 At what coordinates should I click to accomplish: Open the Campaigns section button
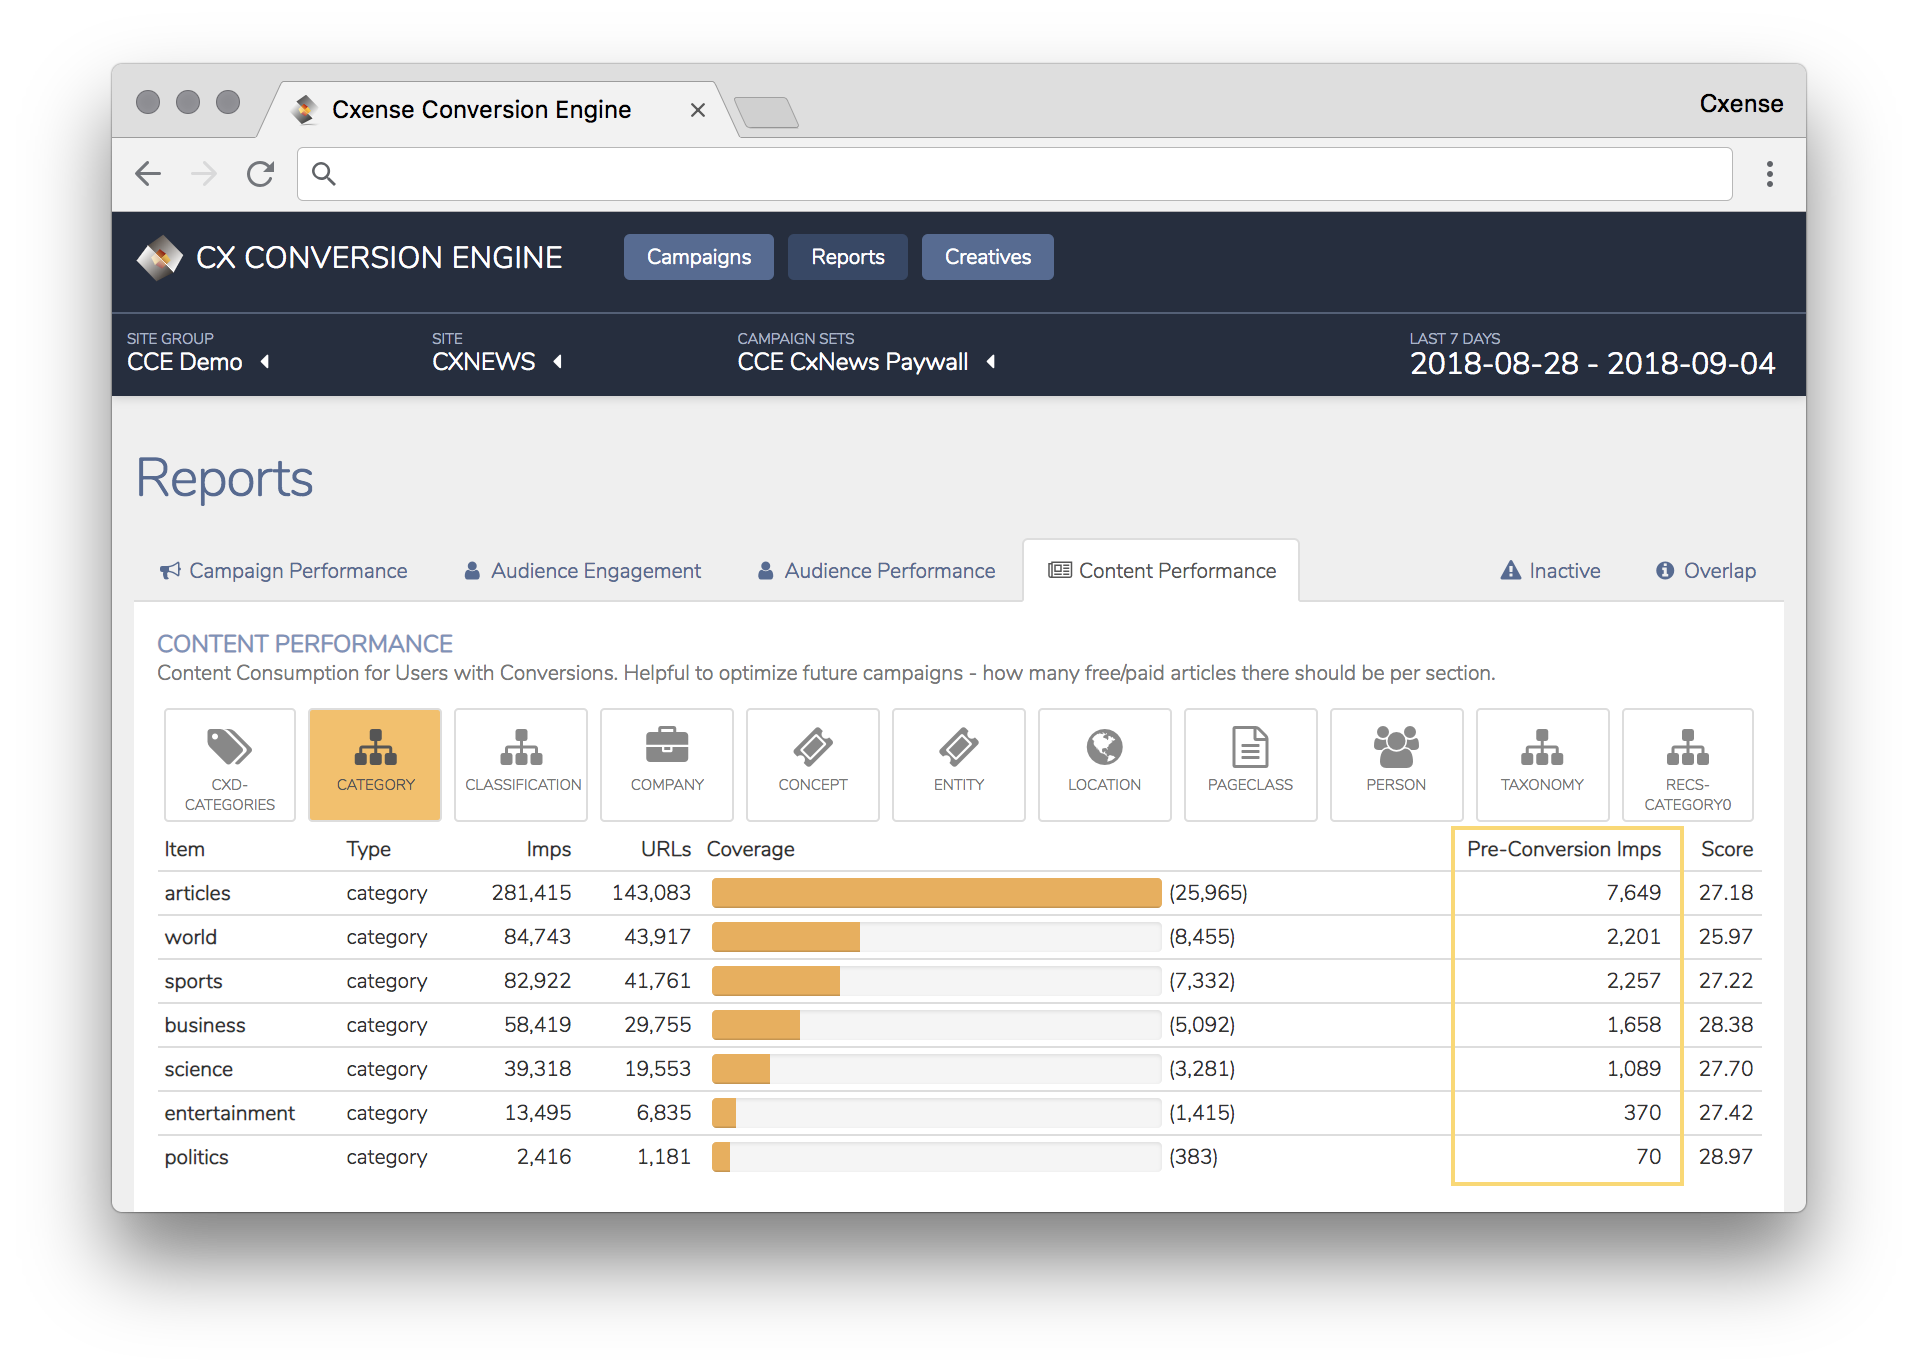coord(699,257)
